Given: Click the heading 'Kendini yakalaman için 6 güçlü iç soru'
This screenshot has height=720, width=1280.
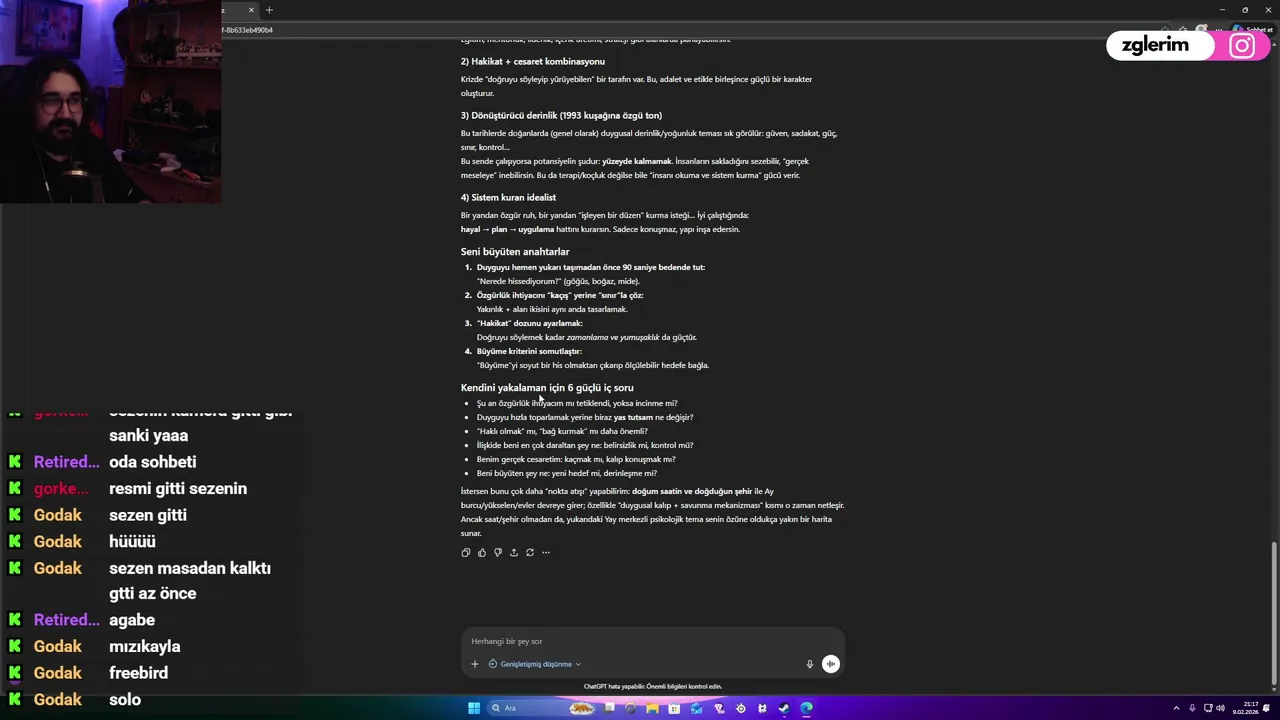Looking at the screenshot, I should click(x=547, y=388).
